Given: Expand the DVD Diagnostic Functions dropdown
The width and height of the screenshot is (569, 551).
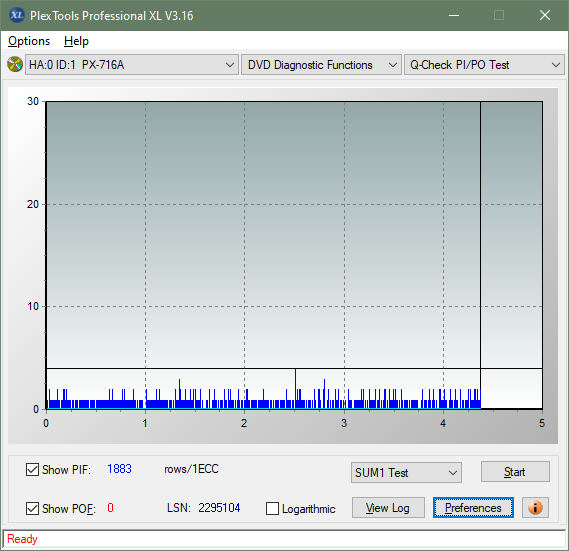Looking at the screenshot, I should (x=321, y=65).
